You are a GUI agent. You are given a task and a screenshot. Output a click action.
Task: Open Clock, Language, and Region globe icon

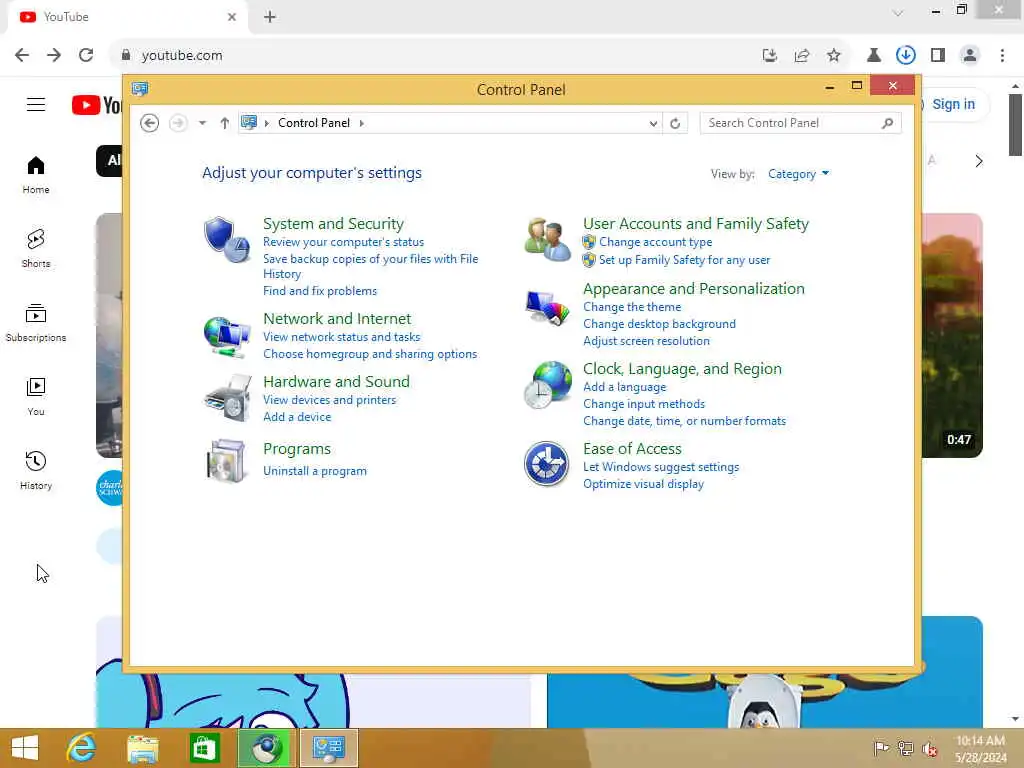point(547,385)
